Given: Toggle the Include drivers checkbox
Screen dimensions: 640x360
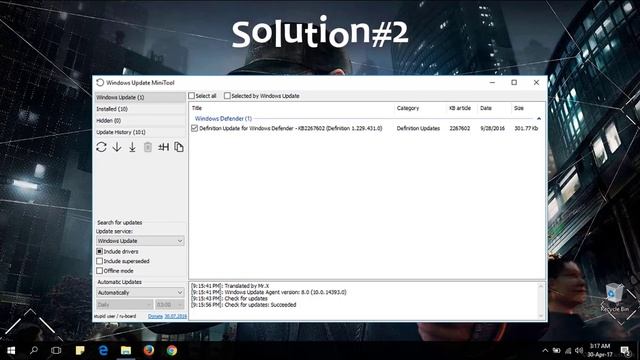Looking at the screenshot, I should 100,251.
